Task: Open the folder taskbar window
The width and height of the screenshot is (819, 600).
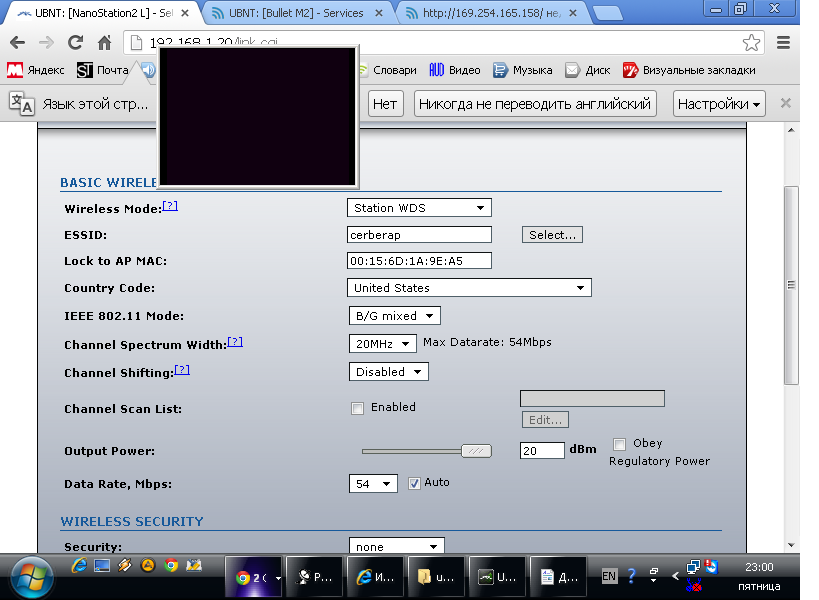Action: click(437, 577)
